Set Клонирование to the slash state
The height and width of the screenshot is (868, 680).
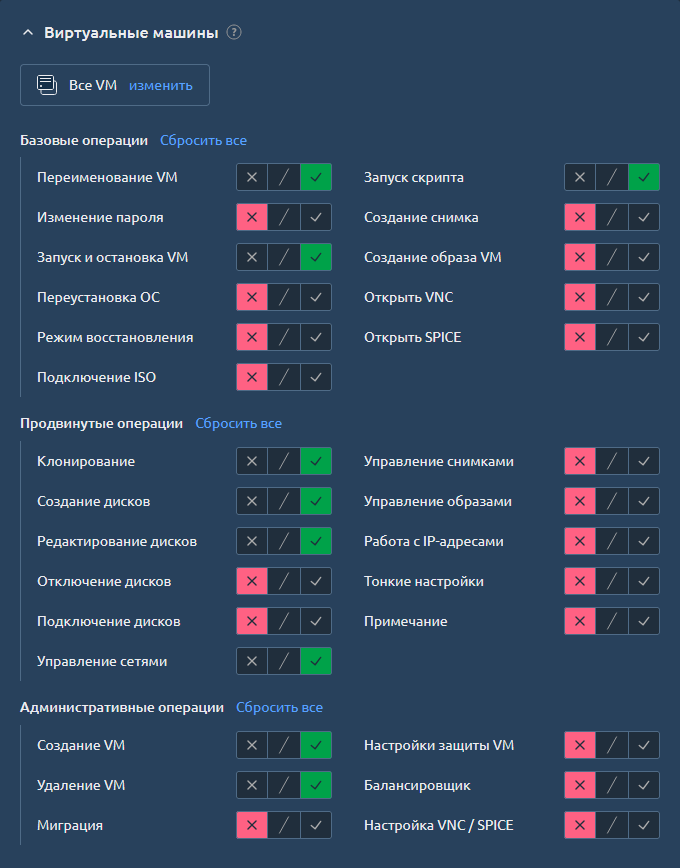coord(284,461)
